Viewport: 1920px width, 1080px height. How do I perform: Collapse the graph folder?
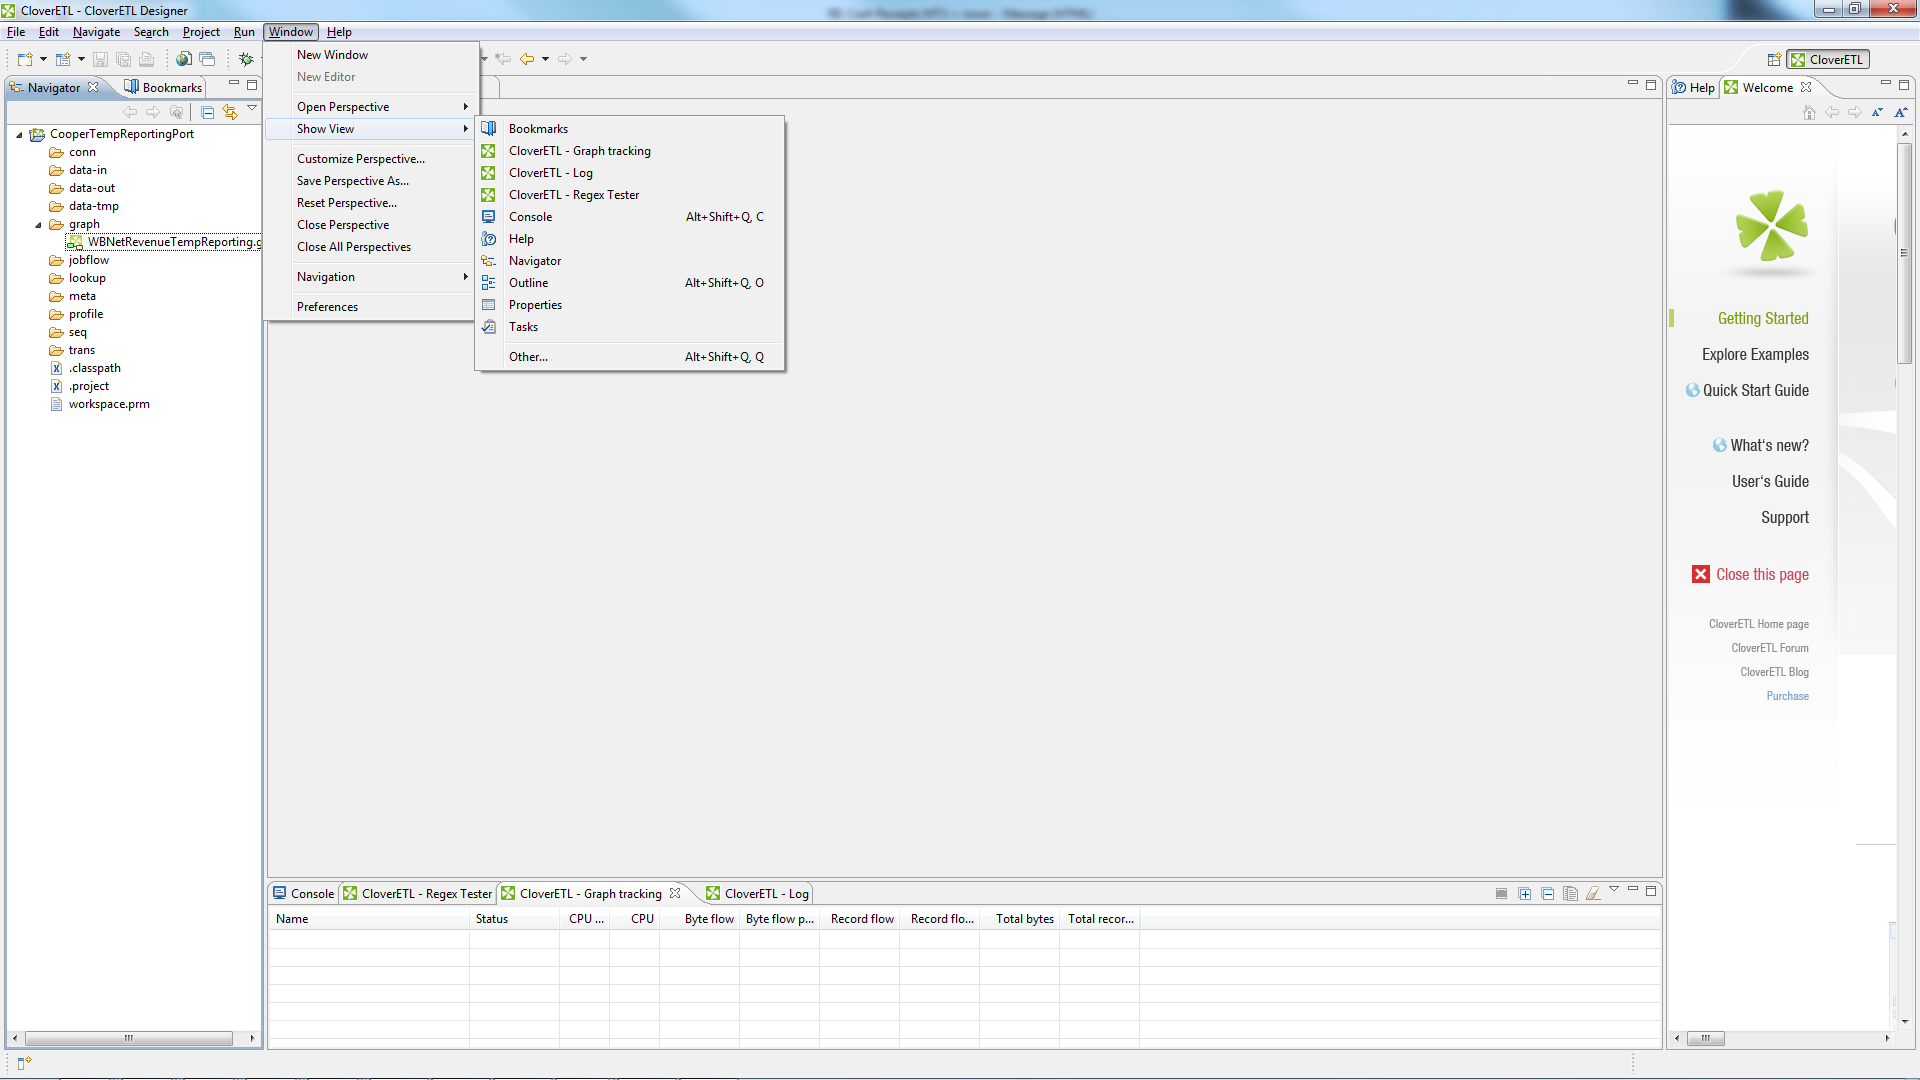(38, 224)
